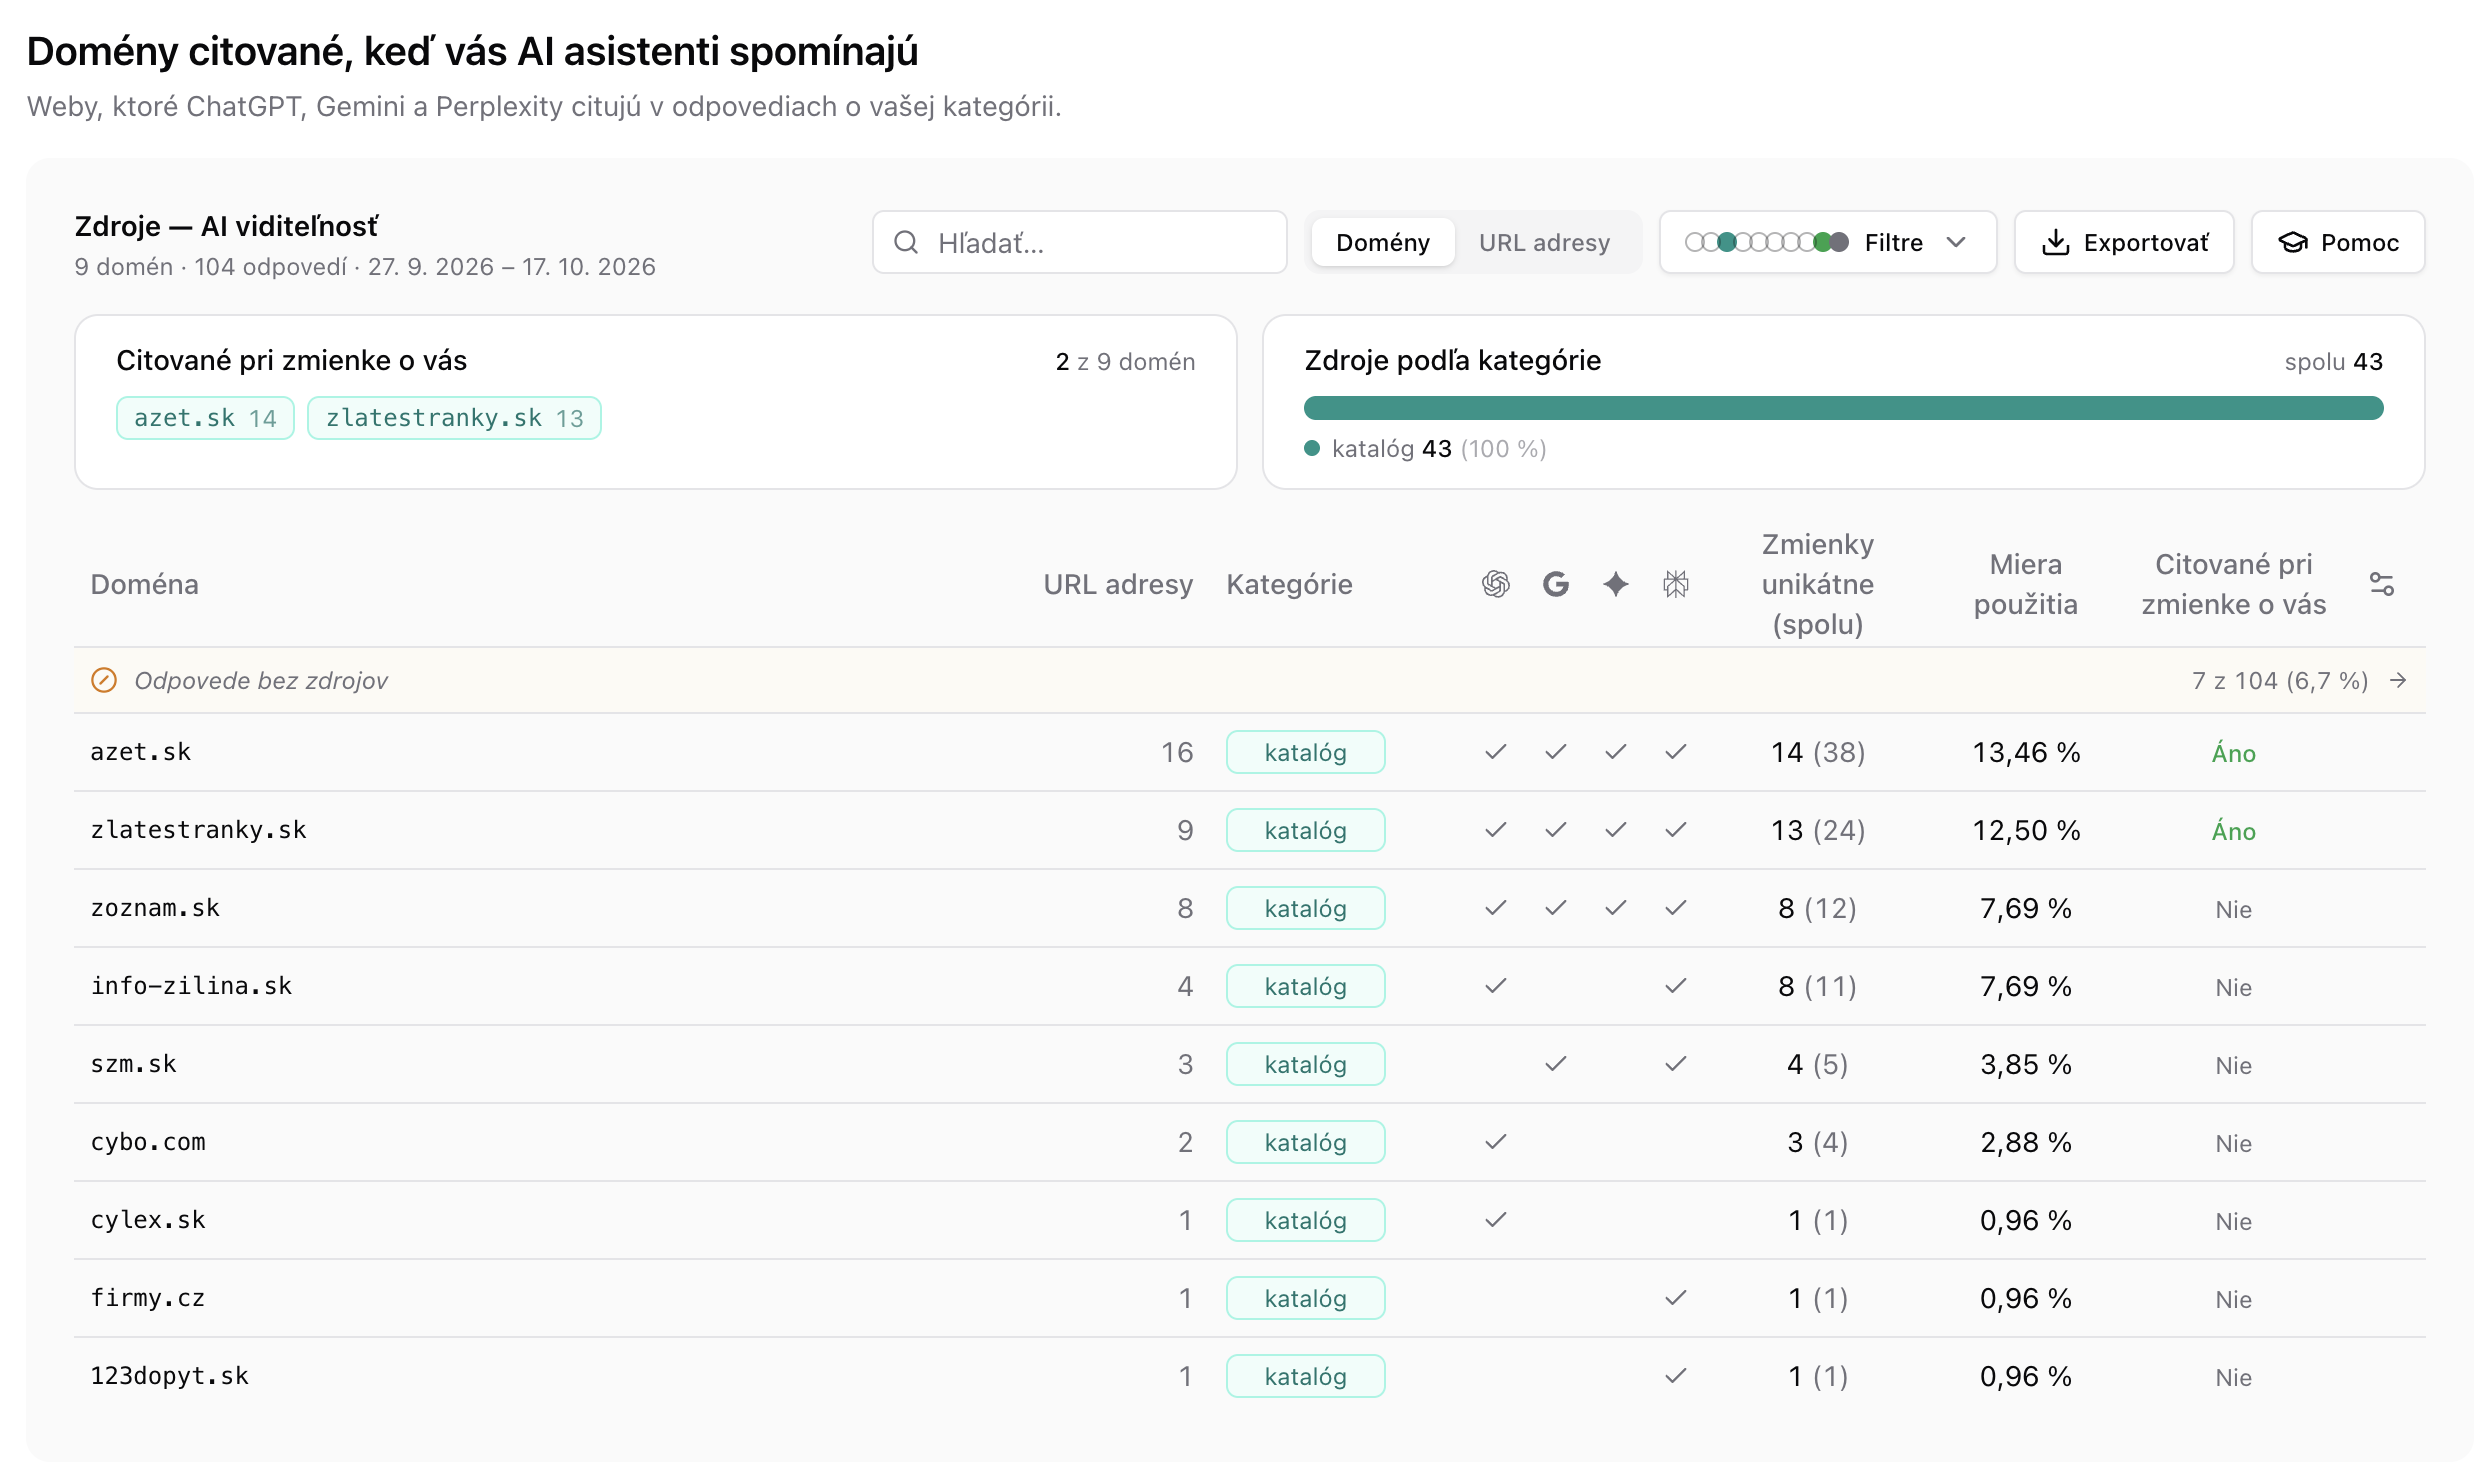Click the Citované pri zmienke o vás header
Image resolution: width=2491 pixels, height=1462 pixels.
coord(2233,584)
